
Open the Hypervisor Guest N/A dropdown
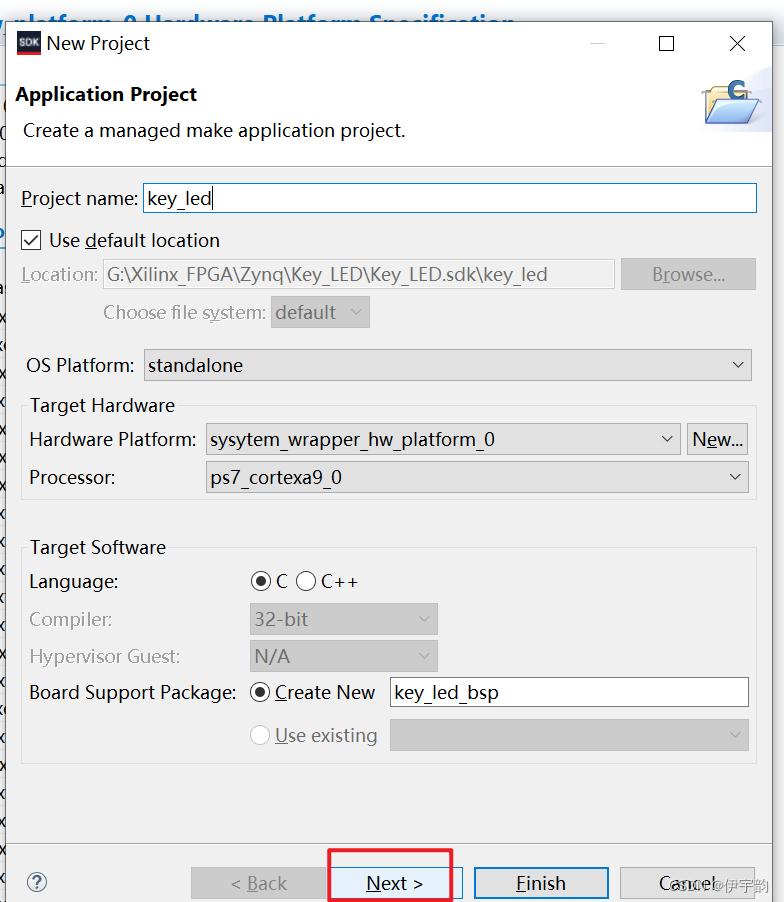pyautogui.click(x=343, y=656)
